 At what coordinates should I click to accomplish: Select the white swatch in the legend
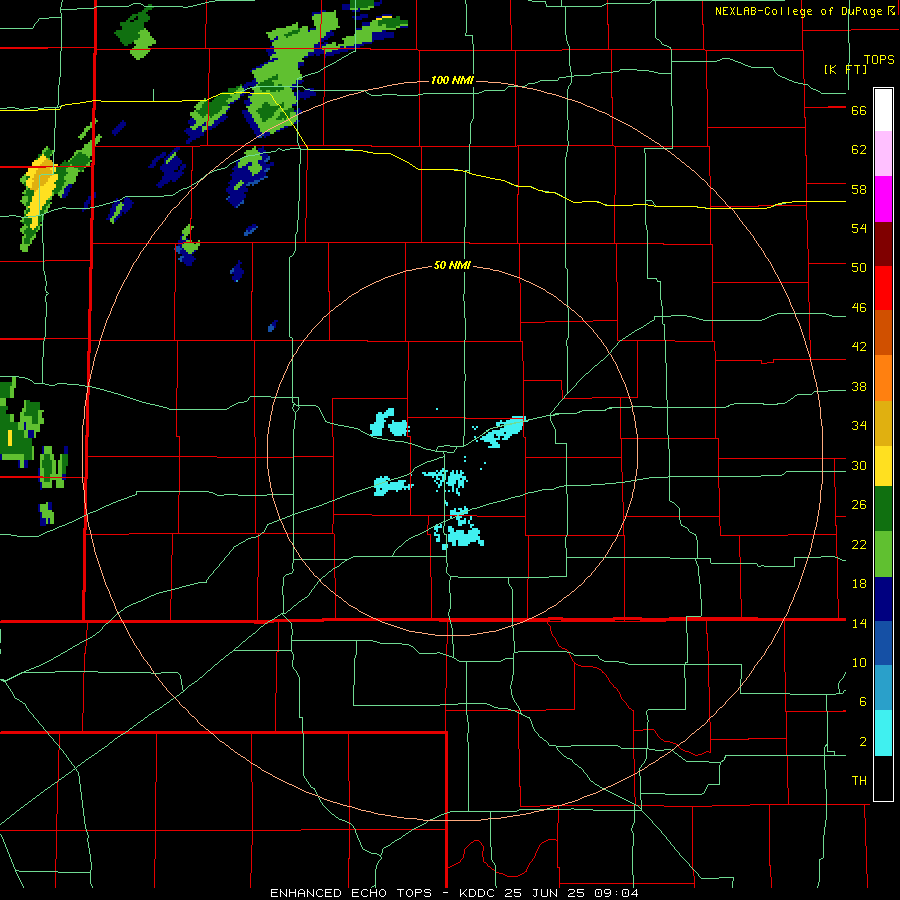[883, 110]
